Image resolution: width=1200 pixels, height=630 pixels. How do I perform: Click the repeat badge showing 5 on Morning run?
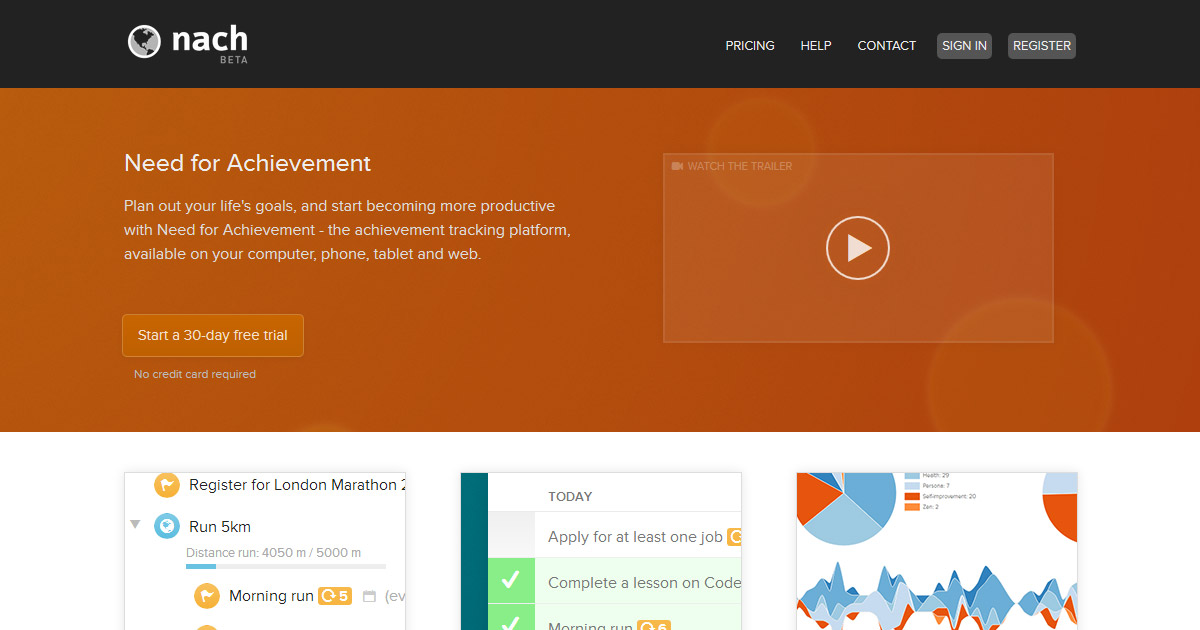334,596
